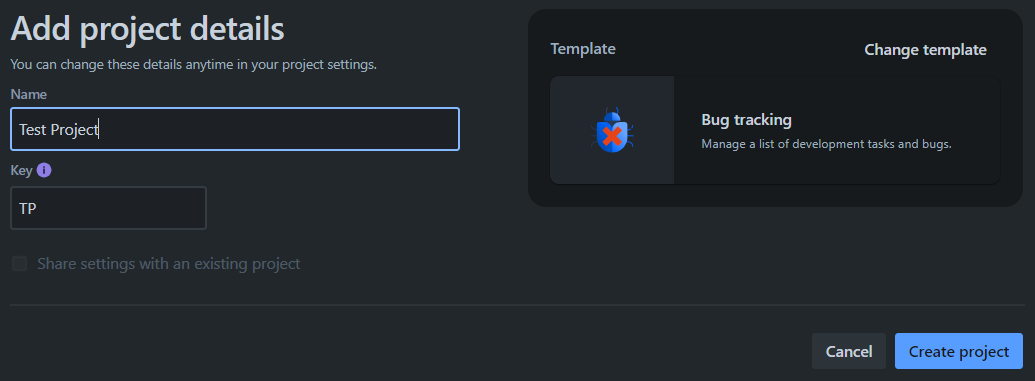Select the Bug tracking template title
Screen dimensions: 1035x381
746,120
